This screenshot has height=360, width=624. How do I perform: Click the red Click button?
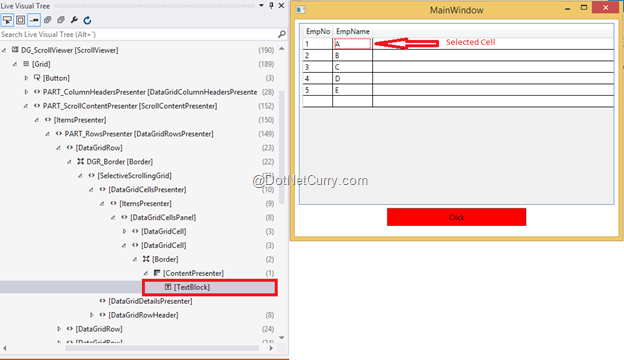(x=456, y=217)
